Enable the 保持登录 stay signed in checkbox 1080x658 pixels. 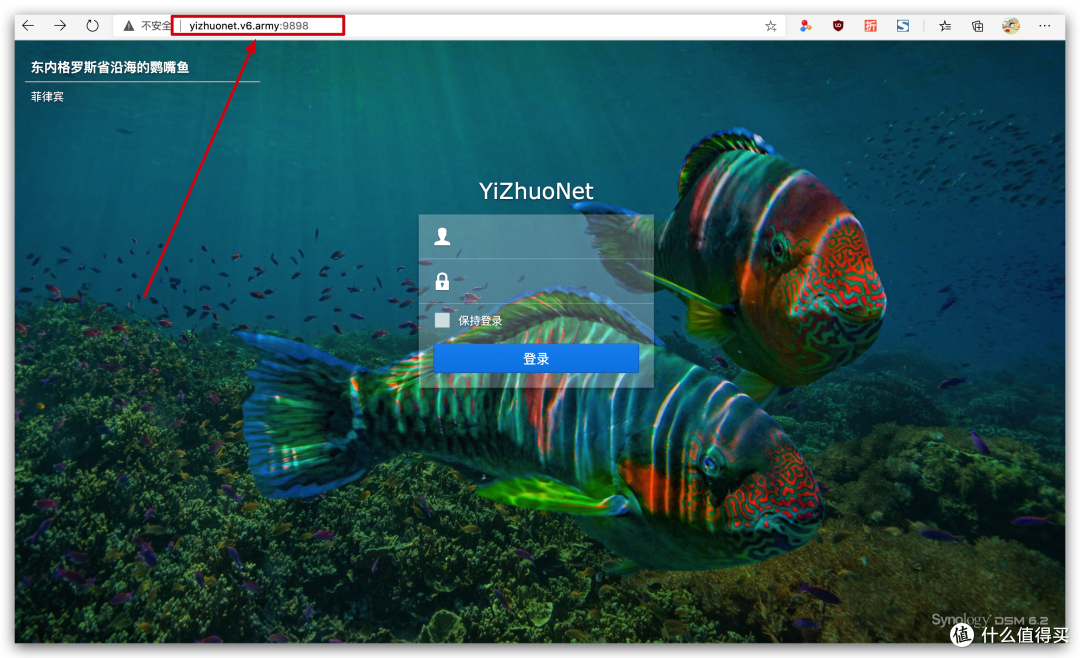(x=442, y=320)
